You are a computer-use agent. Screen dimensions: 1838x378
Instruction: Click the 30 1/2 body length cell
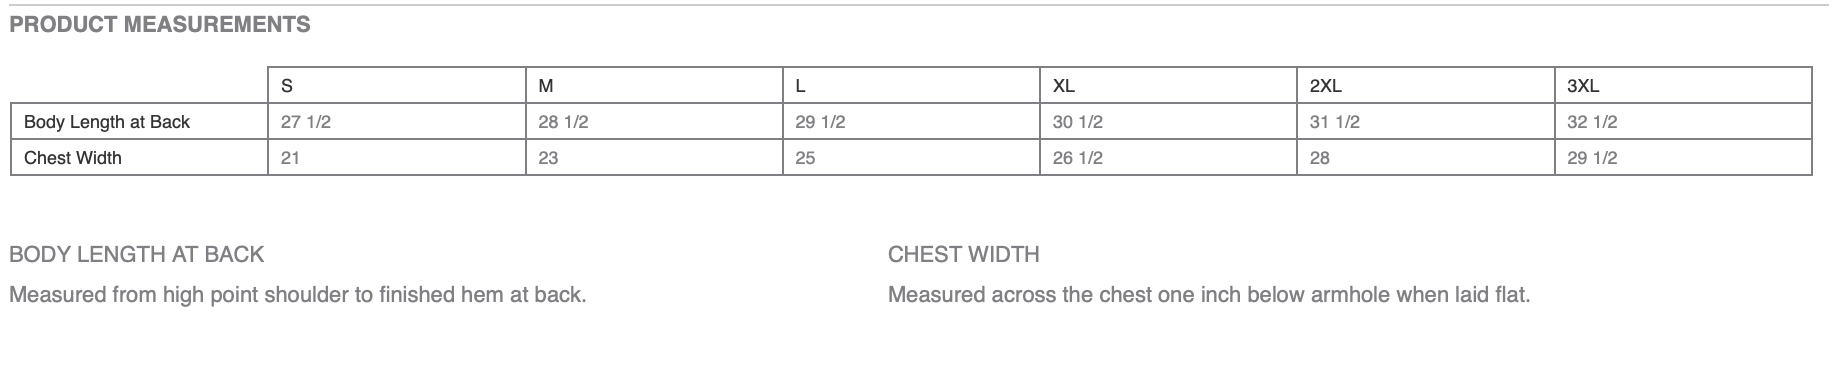click(x=1168, y=122)
